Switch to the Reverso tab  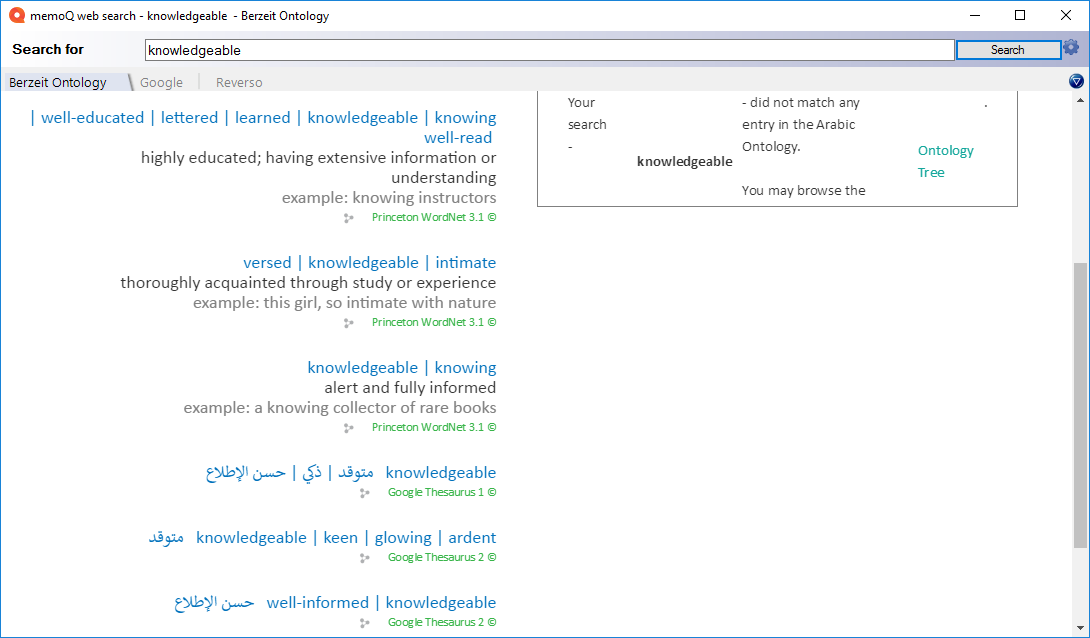pyautogui.click(x=239, y=82)
